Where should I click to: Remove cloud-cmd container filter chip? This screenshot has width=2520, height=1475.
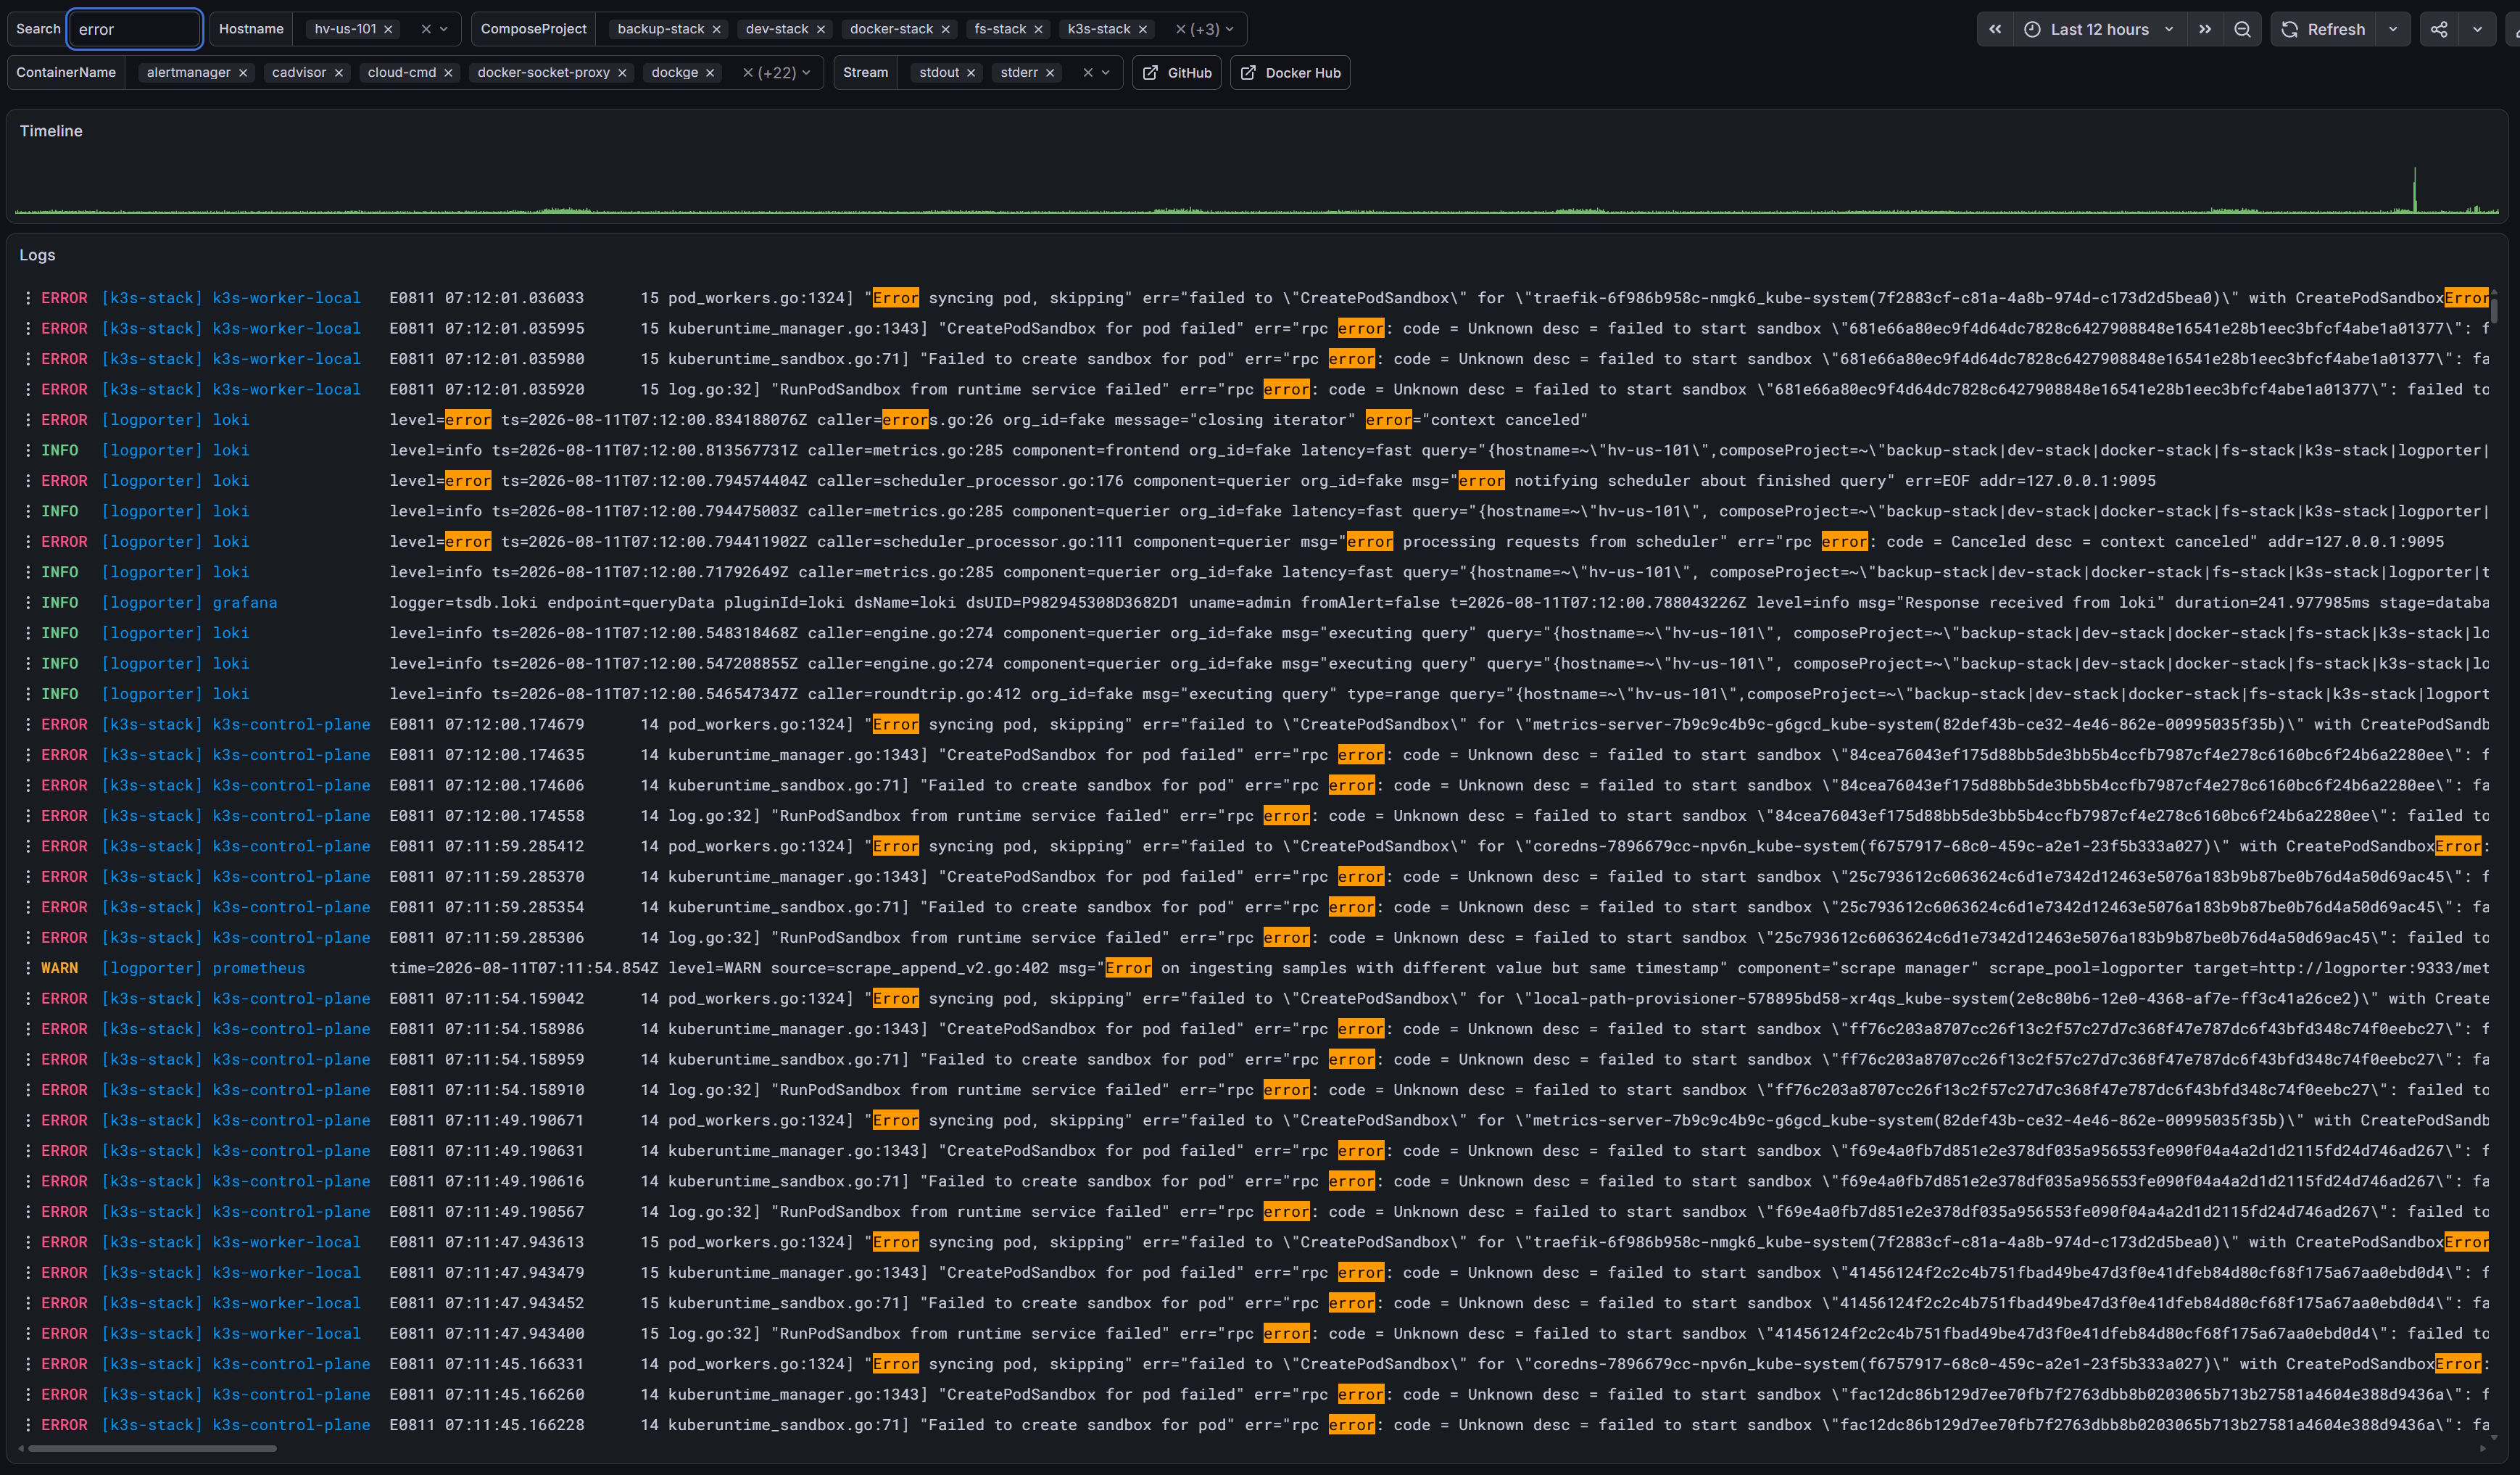tap(448, 73)
